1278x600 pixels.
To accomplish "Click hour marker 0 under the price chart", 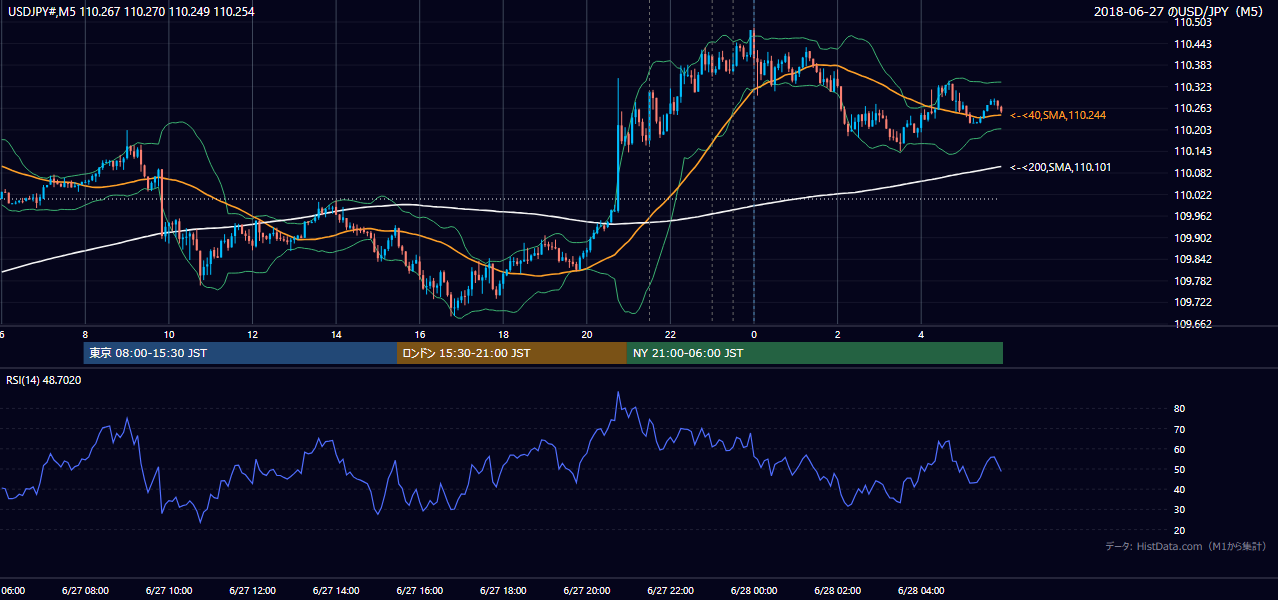I will pos(754,334).
